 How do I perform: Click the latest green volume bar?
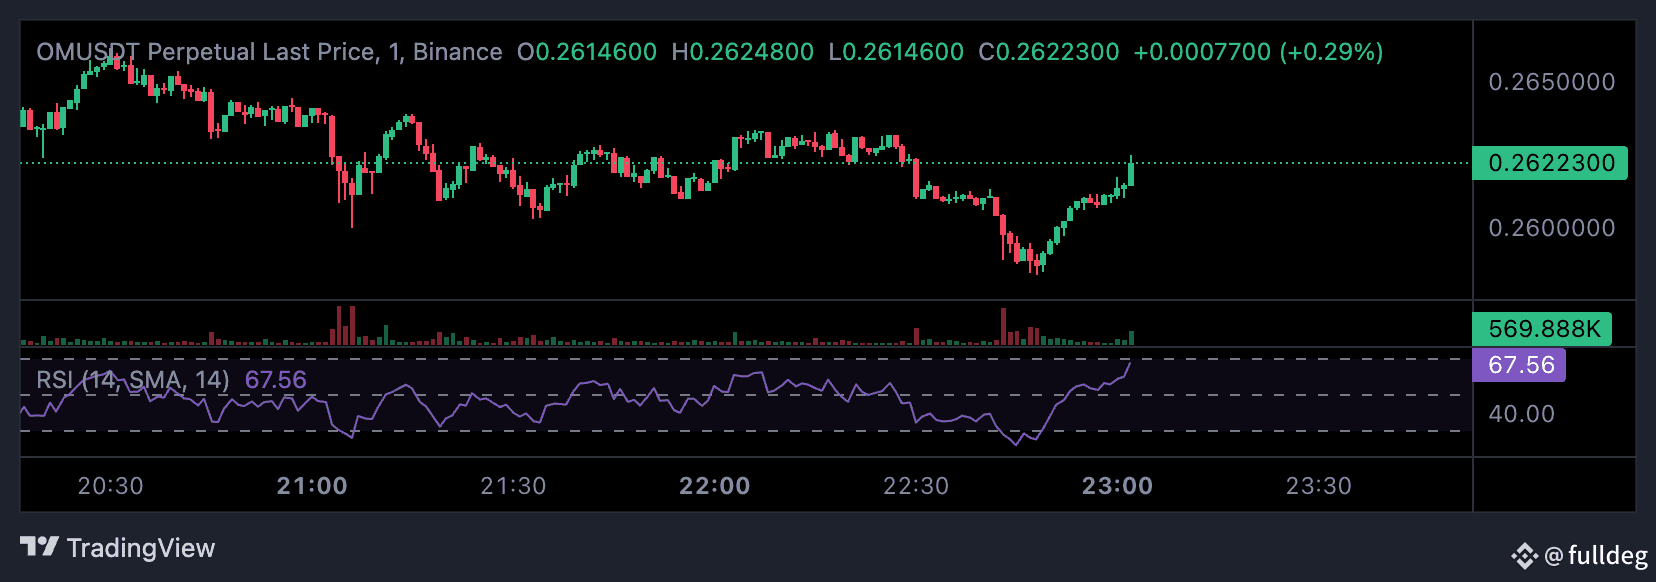pos(1131,338)
